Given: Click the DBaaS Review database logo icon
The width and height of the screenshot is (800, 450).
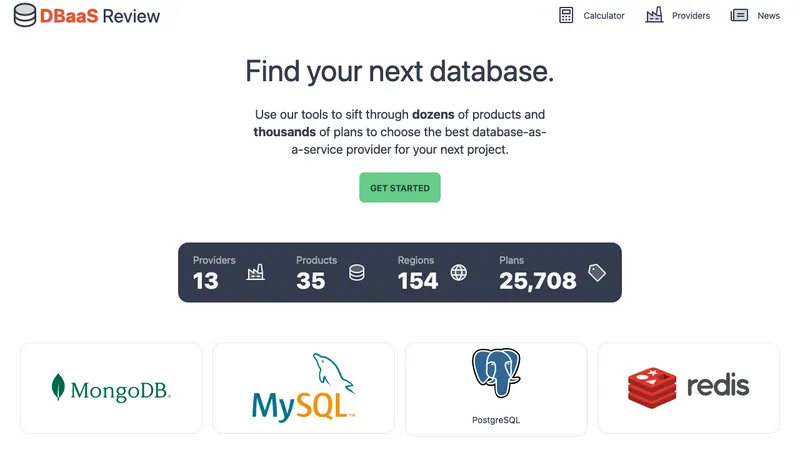Looking at the screenshot, I should pos(25,16).
